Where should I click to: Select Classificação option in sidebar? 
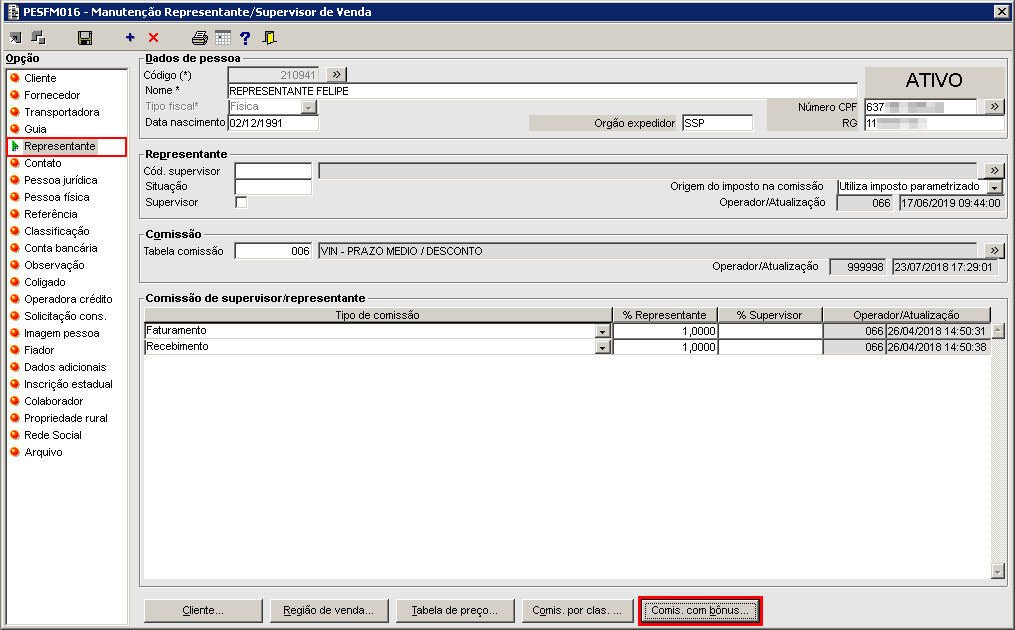pos(57,231)
